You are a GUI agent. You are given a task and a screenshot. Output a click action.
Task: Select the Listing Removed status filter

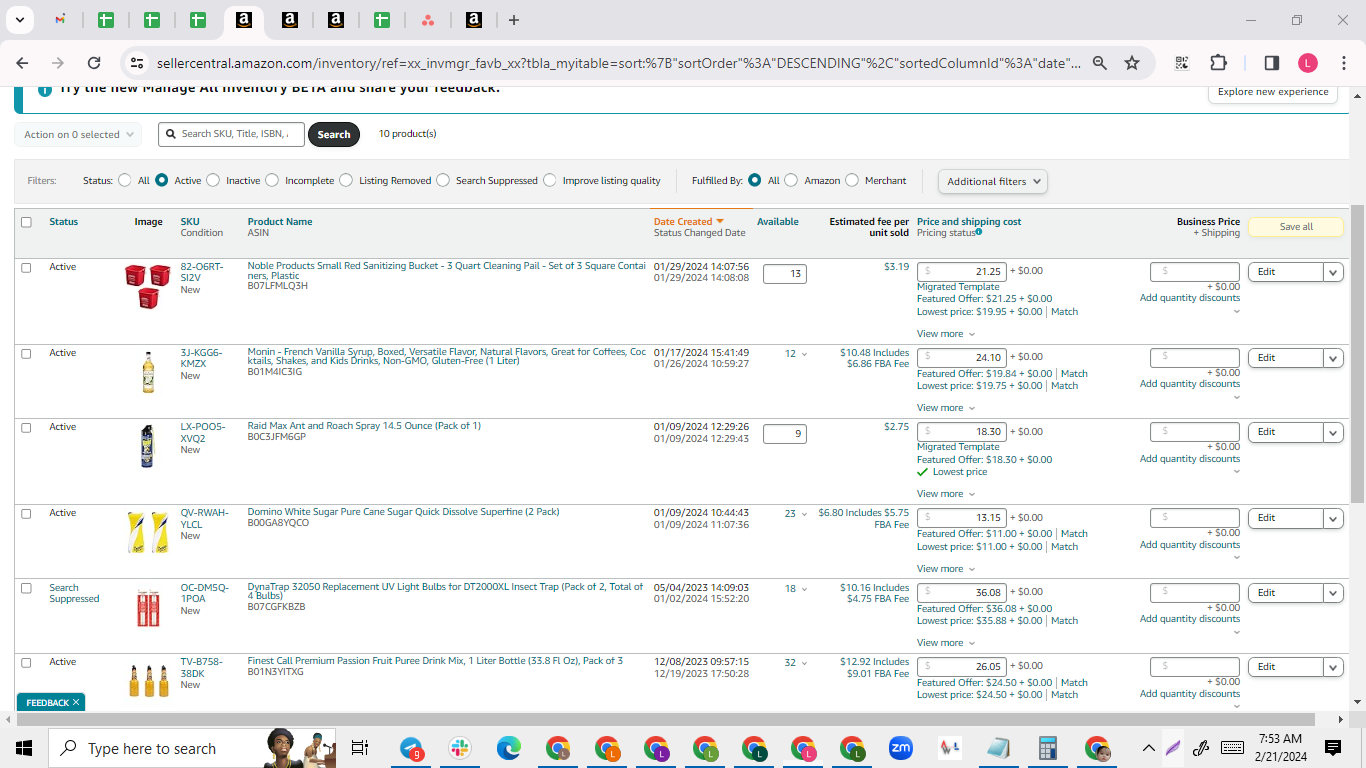[x=346, y=181]
